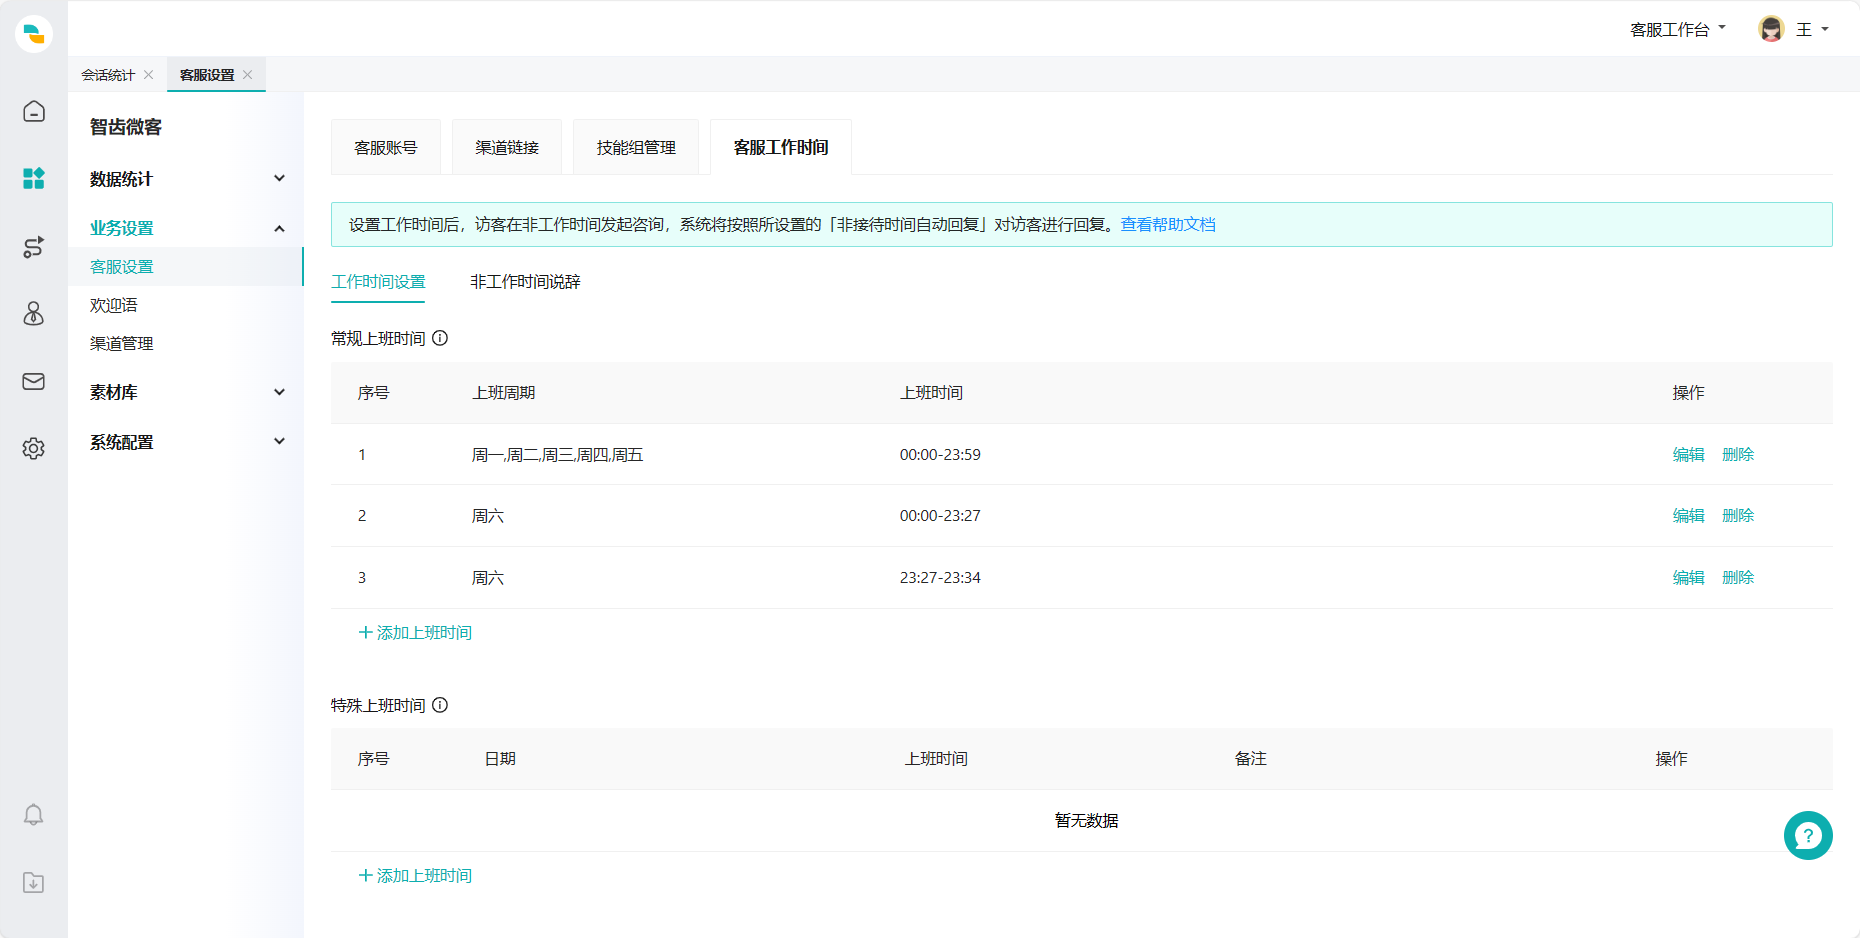Open the 王 user account dropdown
Image resolution: width=1860 pixels, height=938 pixels.
tap(1812, 30)
